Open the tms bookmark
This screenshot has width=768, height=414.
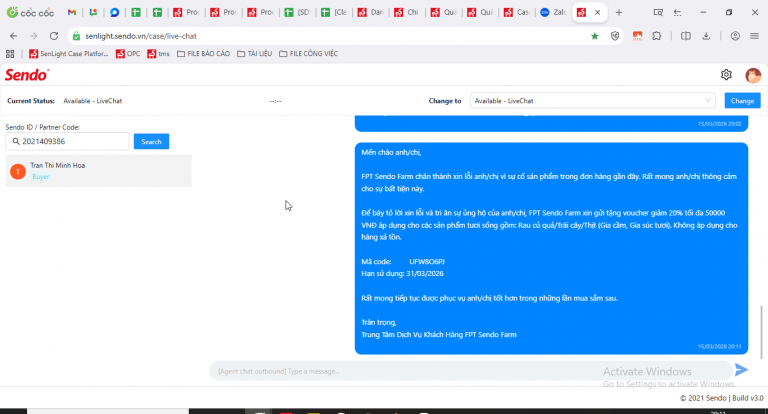click(159, 54)
